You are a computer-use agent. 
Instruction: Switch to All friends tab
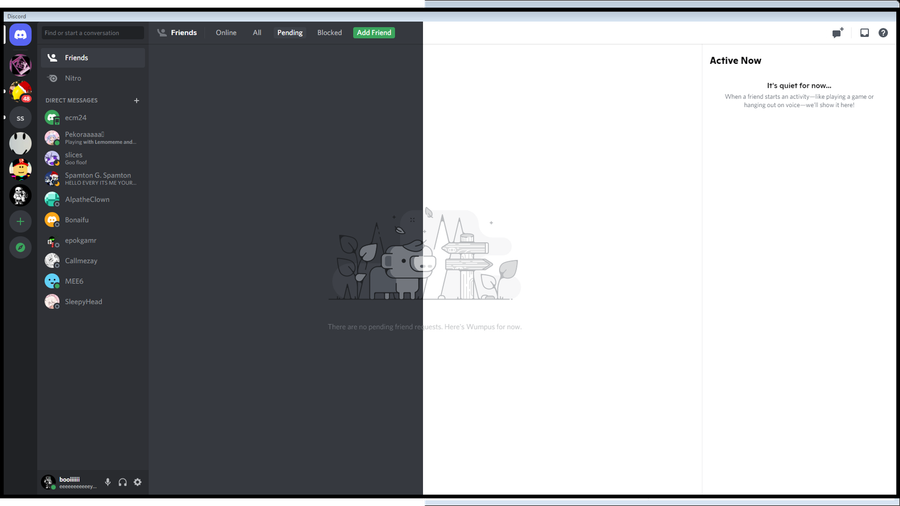point(257,33)
